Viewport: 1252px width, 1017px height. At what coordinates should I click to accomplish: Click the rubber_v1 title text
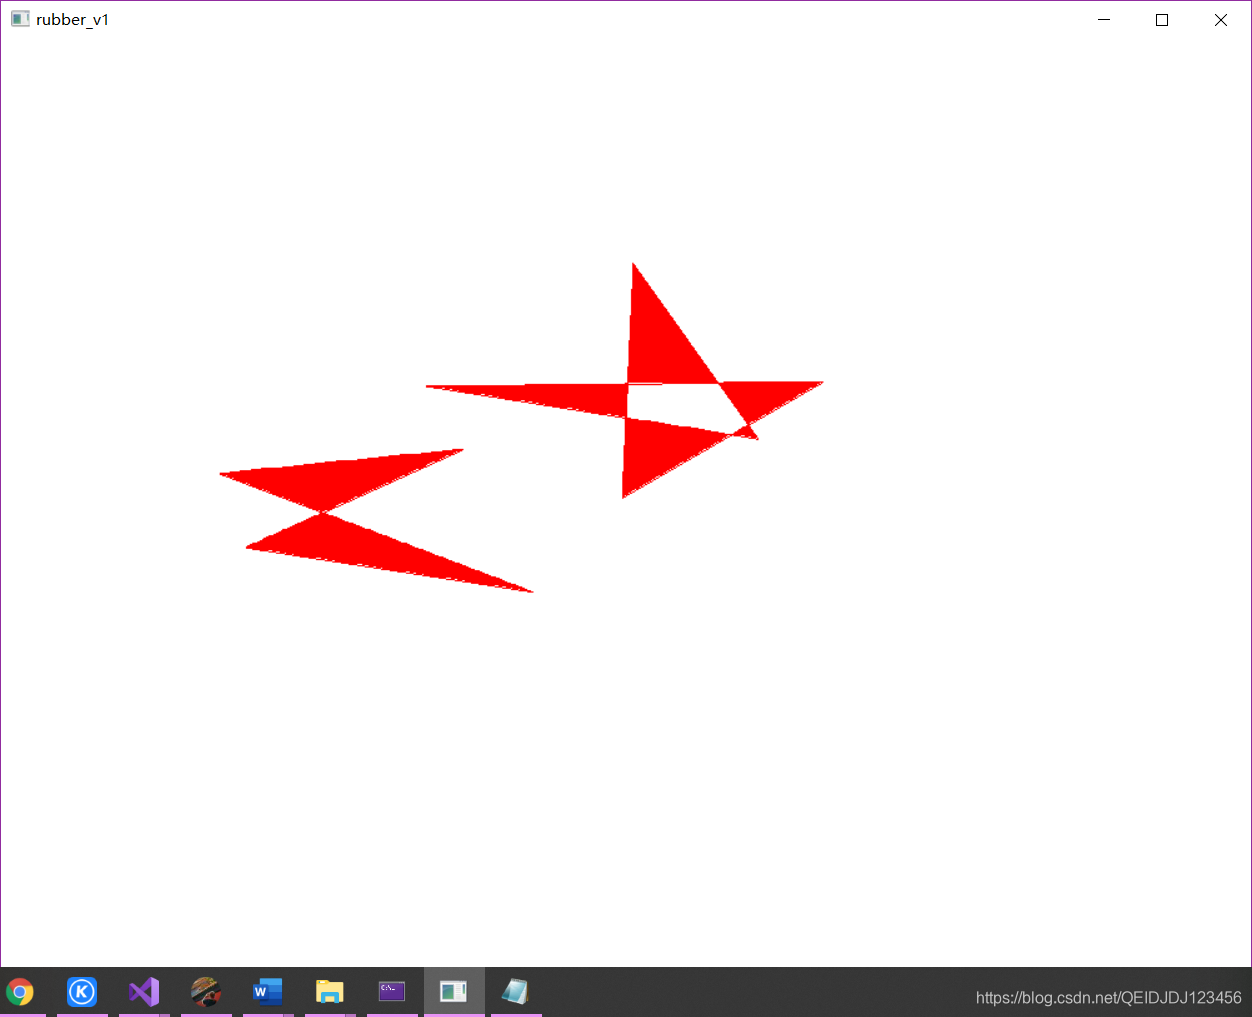(73, 20)
